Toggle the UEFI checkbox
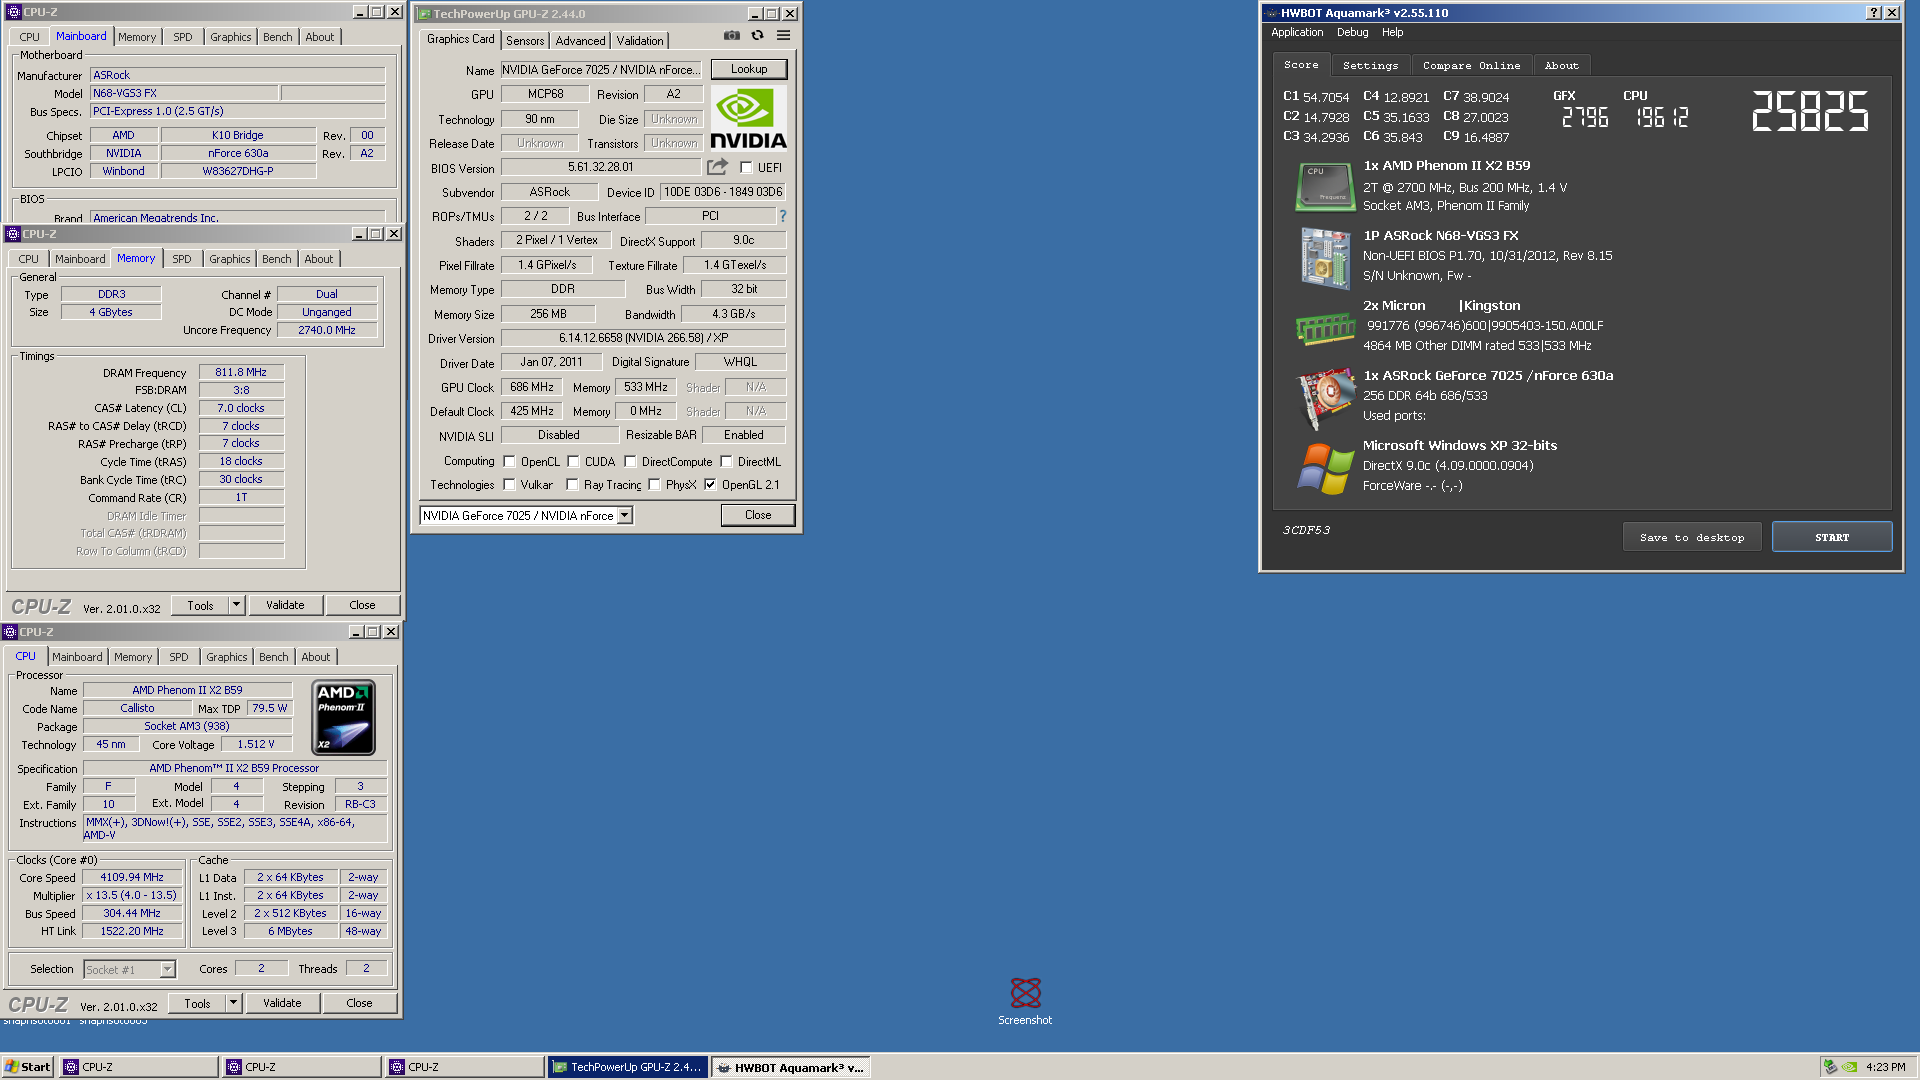The image size is (1920, 1080). click(x=746, y=168)
